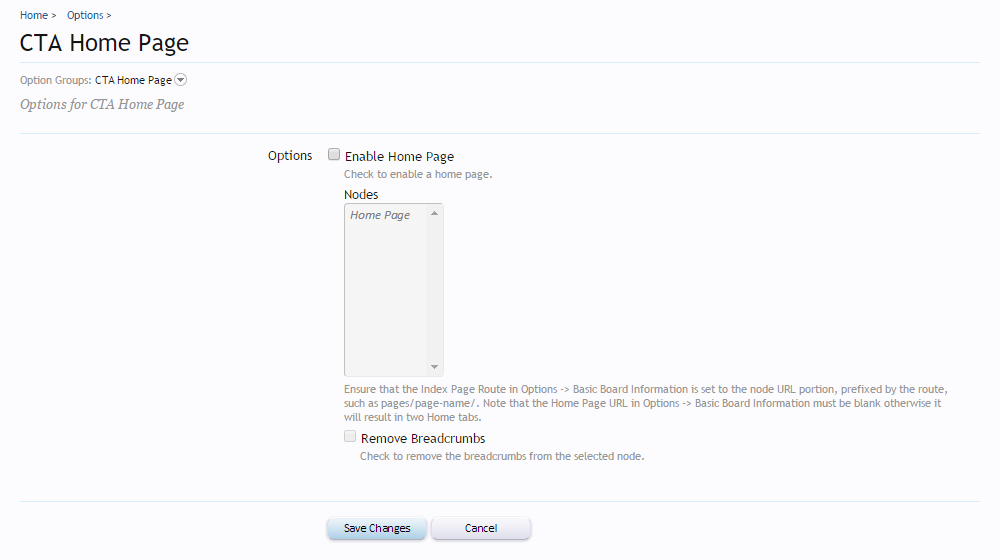
Task: Open the Home breadcrumb link
Action: click(34, 15)
